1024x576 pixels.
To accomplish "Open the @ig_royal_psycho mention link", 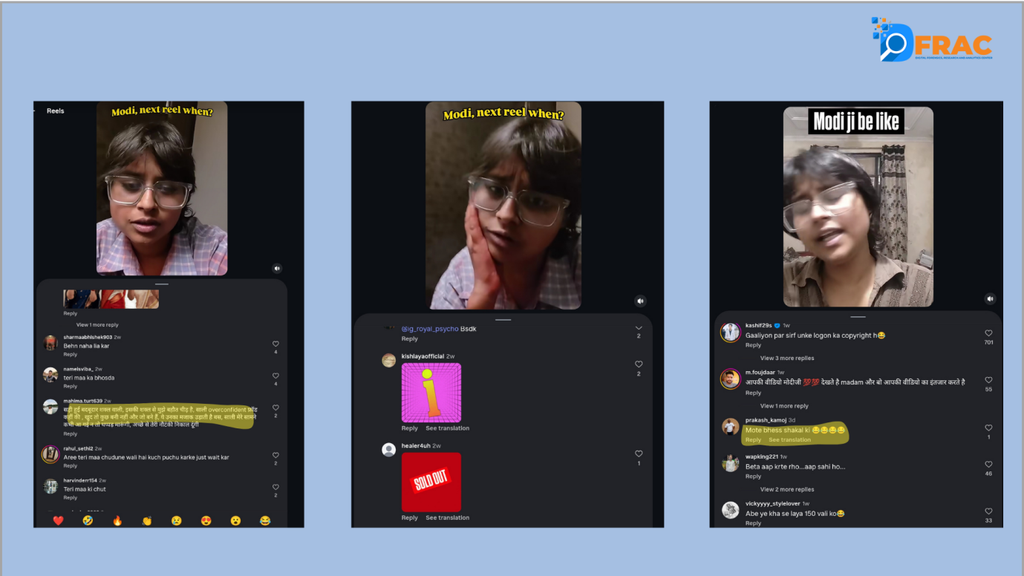I will [x=430, y=328].
